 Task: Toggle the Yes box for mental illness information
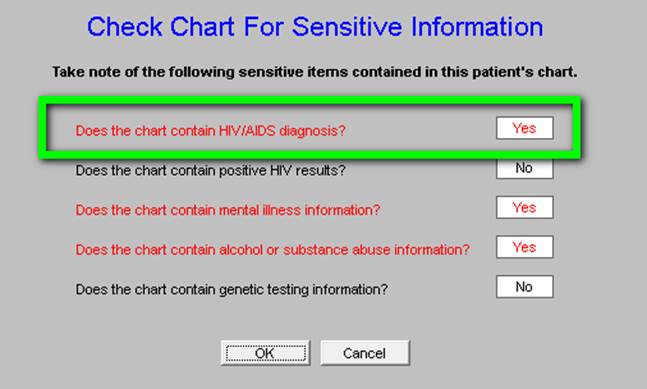pyautogui.click(x=524, y=207)
